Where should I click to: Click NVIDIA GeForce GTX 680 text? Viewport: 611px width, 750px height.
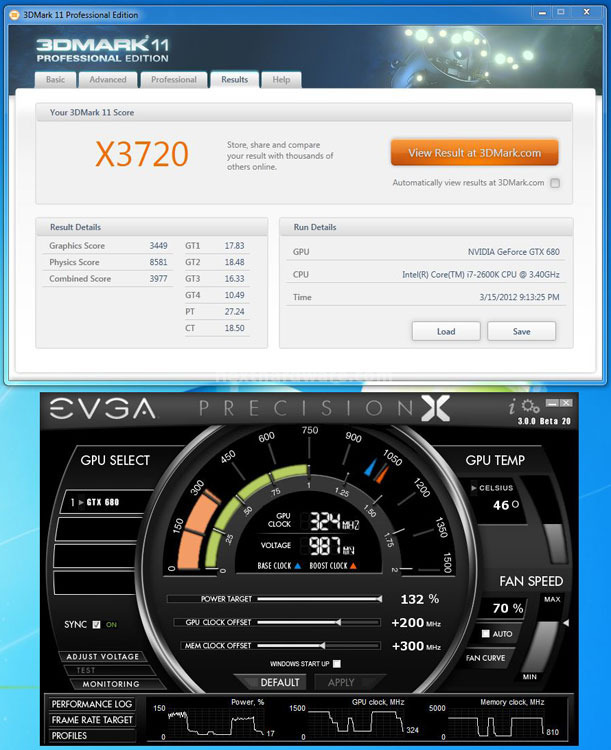[513, 252]
